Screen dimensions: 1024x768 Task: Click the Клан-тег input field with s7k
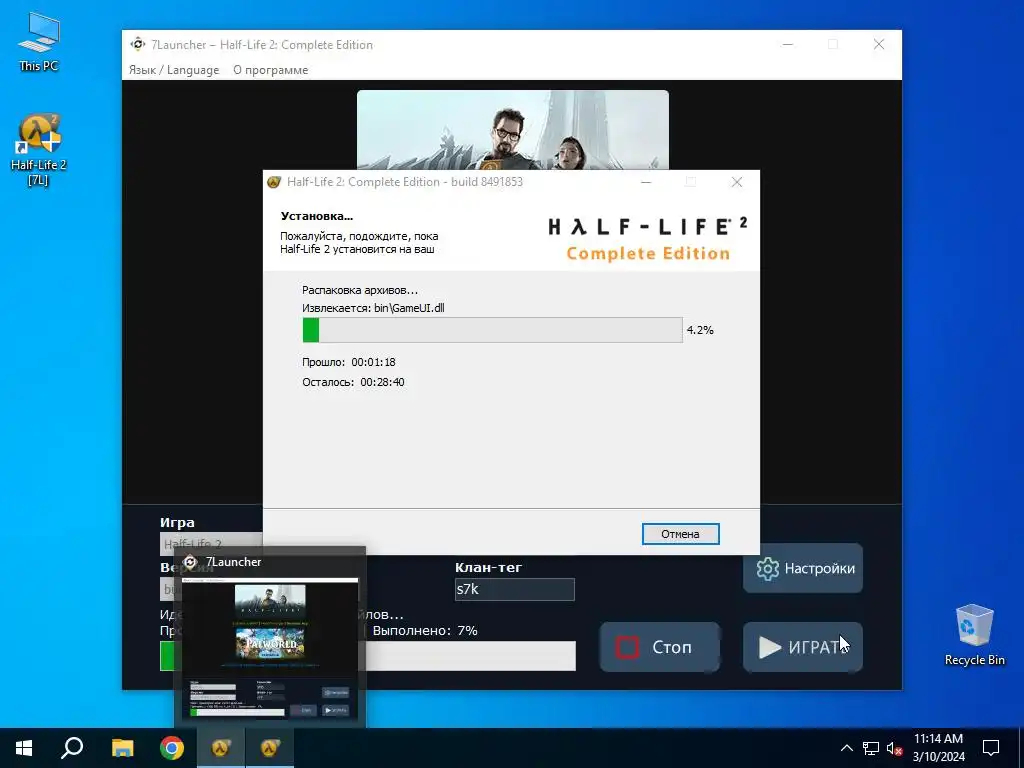pos(515,589)
